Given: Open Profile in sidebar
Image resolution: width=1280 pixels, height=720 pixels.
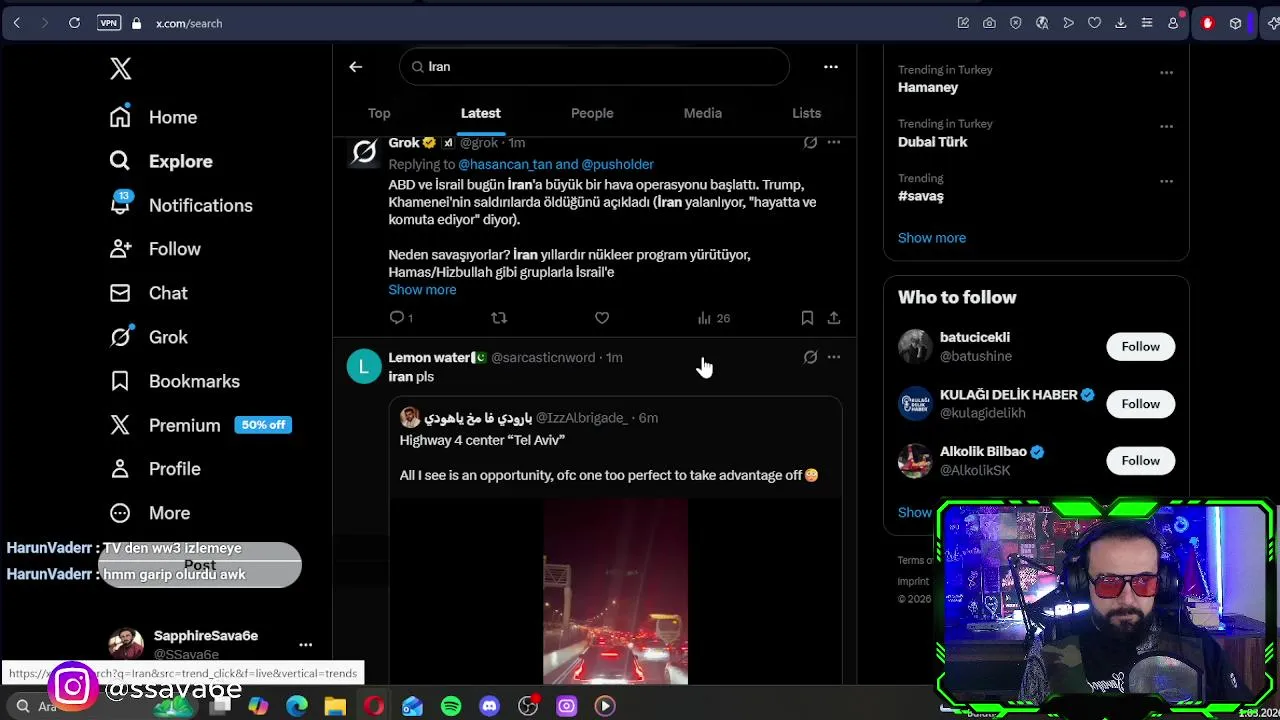Looking at the screenshot, I should pyautogui.click(x=155, y=469).
